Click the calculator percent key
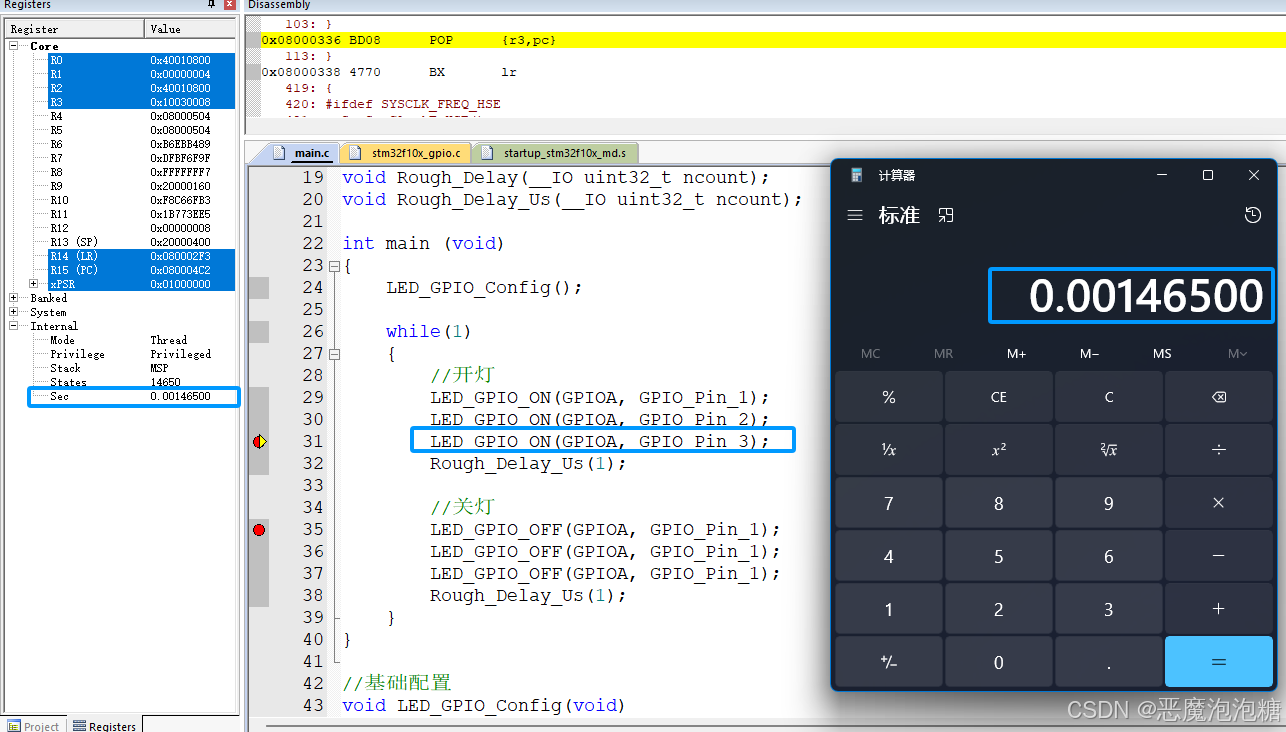 889,397
